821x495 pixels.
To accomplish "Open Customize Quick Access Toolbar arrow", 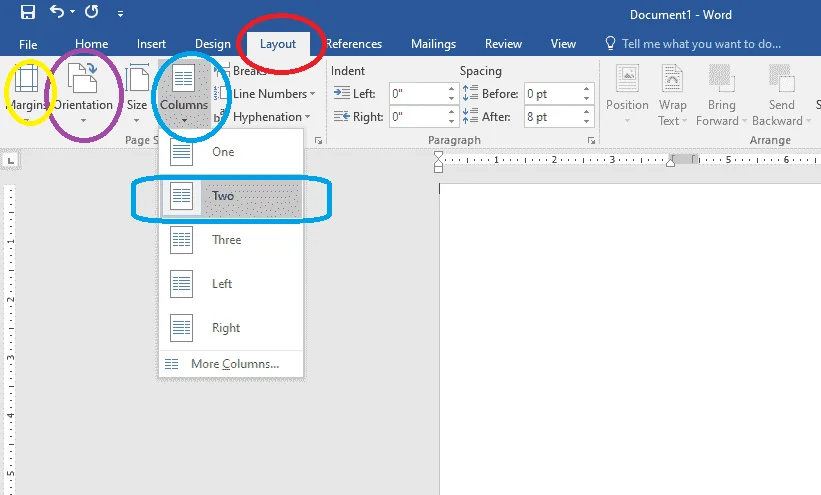I will pos(120,14).
